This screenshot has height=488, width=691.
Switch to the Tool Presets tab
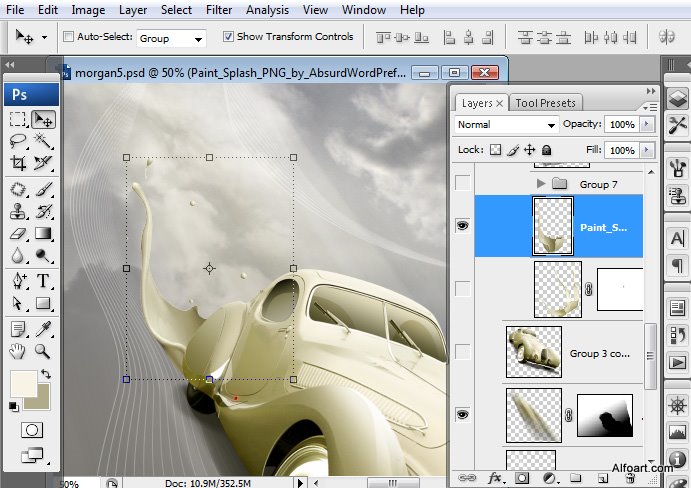[x=544, y=103]
